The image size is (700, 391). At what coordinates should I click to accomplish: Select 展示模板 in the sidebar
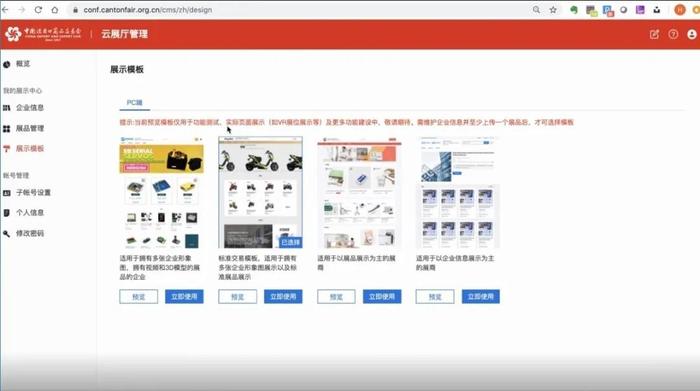click(x=29, y=148)
